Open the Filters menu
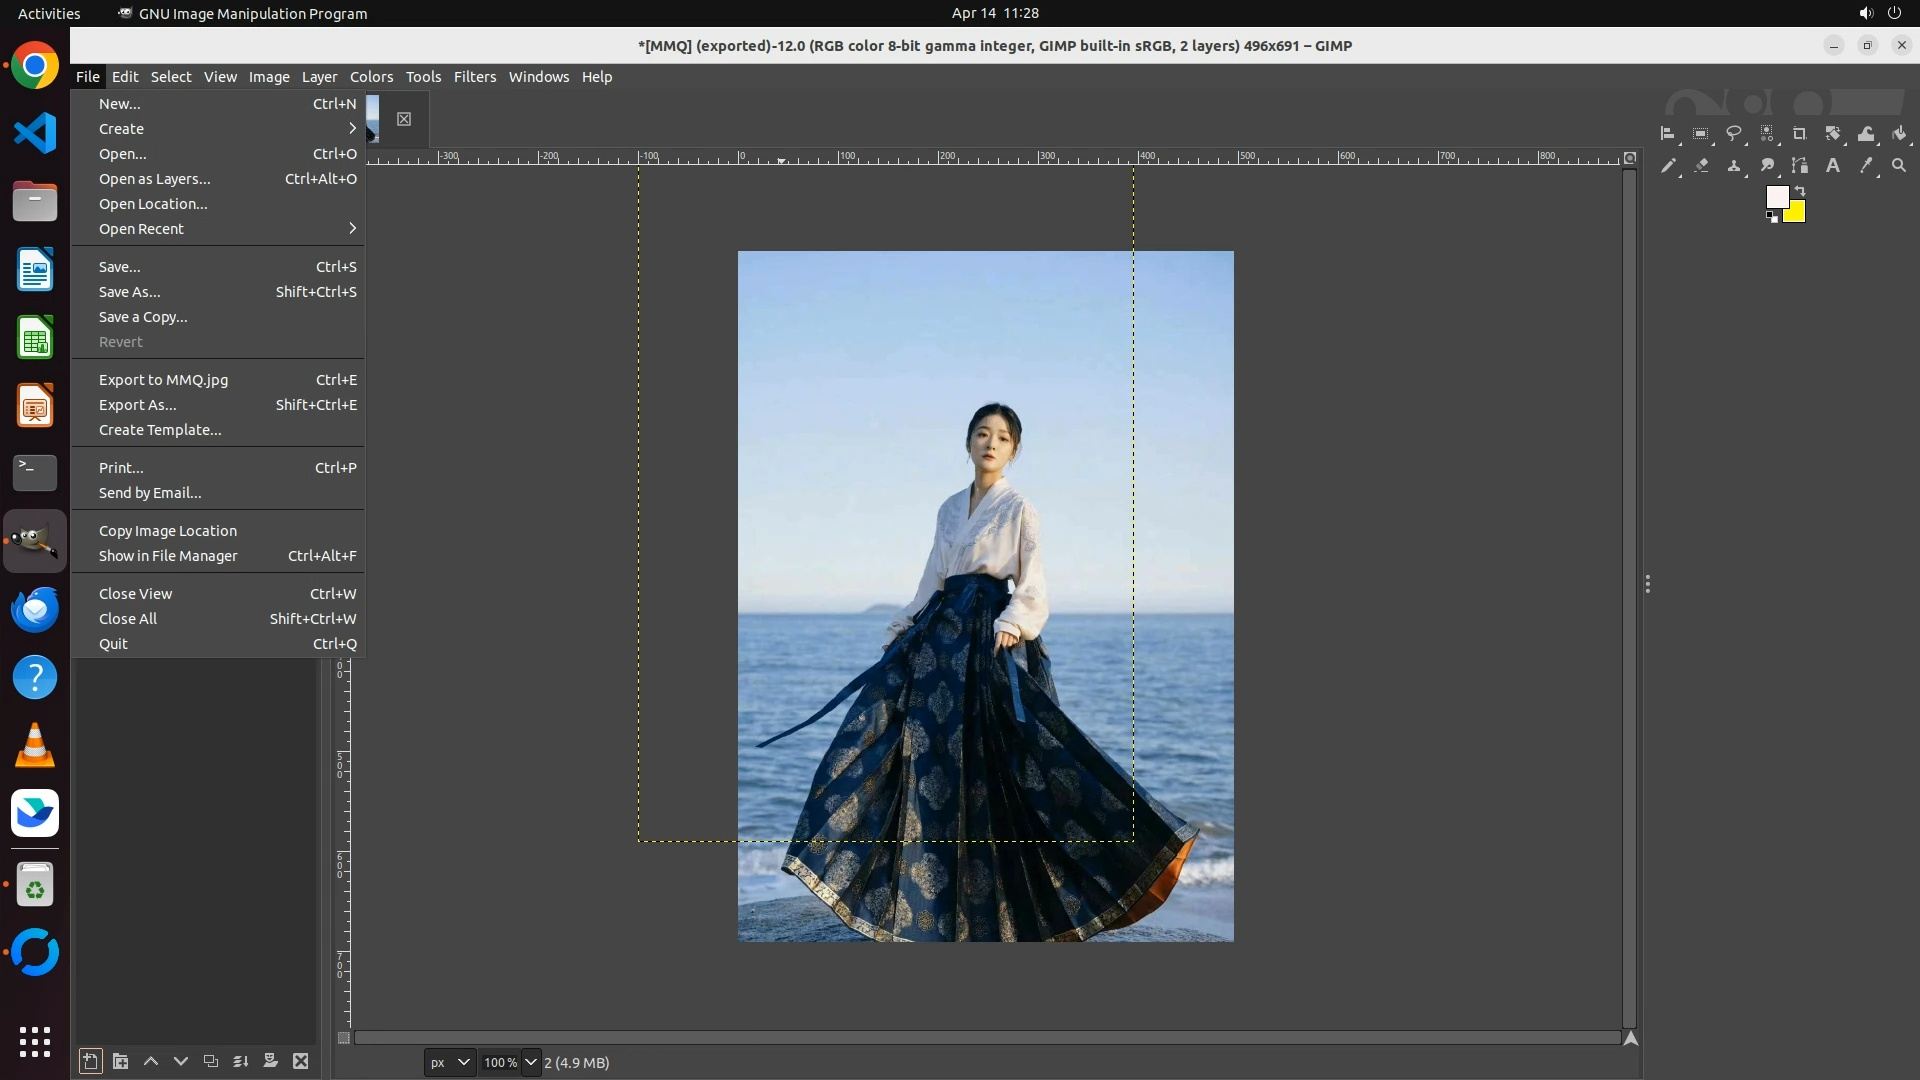 474,77
